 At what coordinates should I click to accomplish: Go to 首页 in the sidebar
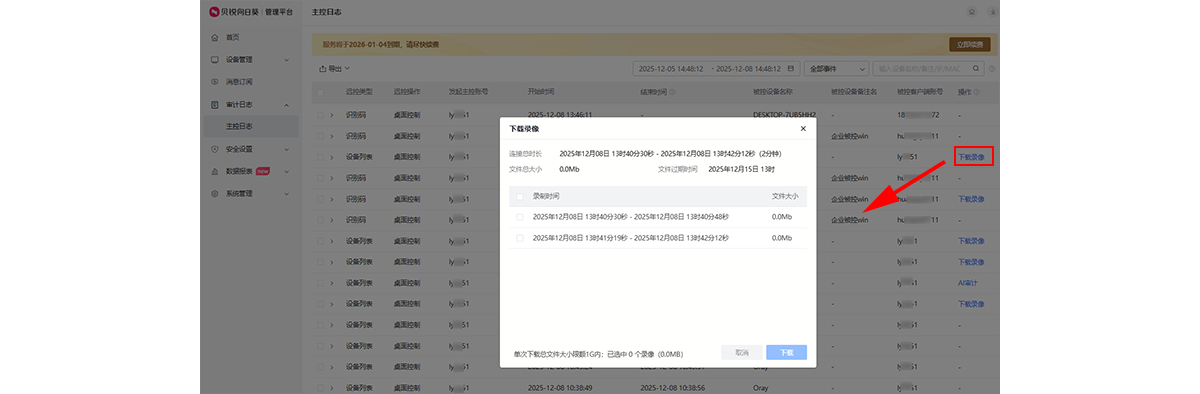[x=232, y=37]
